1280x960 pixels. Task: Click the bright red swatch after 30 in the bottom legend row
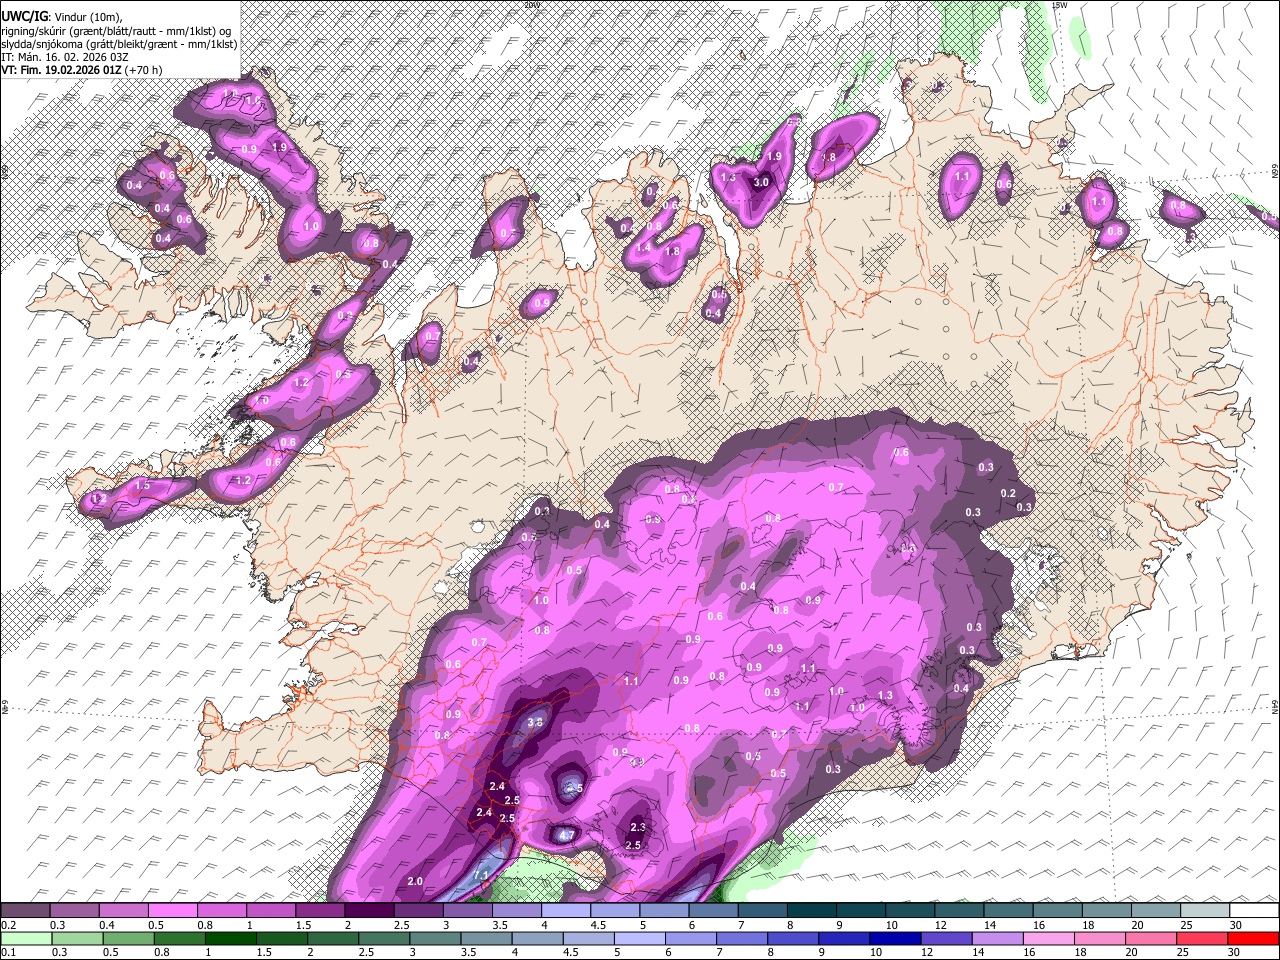1254,938
